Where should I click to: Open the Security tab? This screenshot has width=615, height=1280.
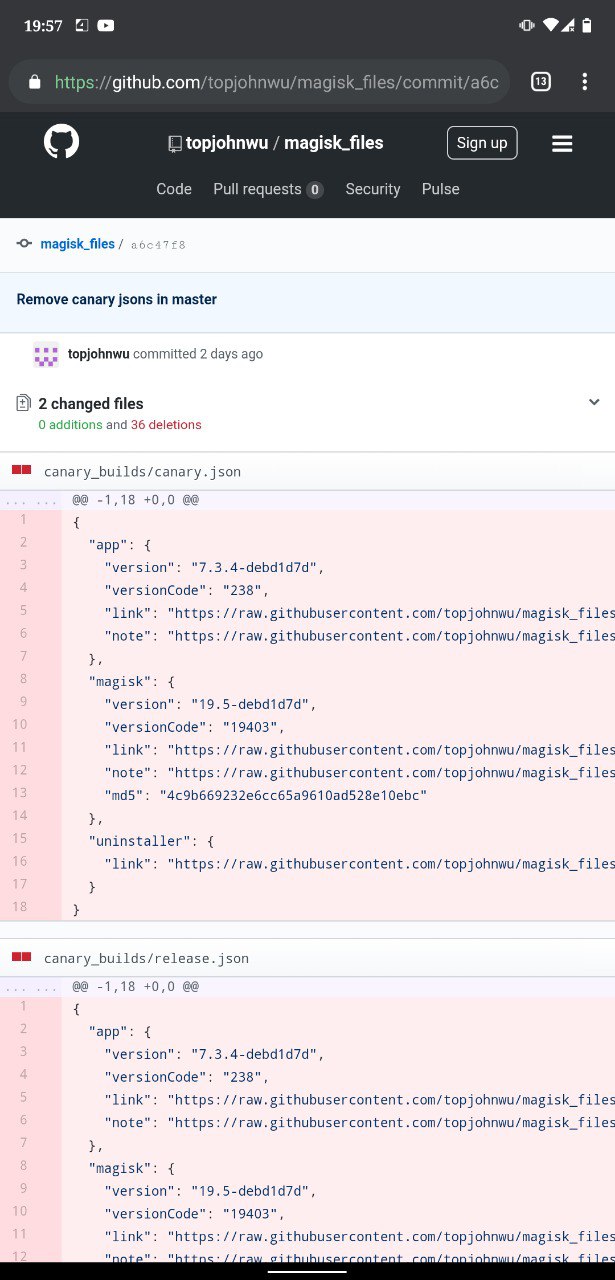point(373,189)
